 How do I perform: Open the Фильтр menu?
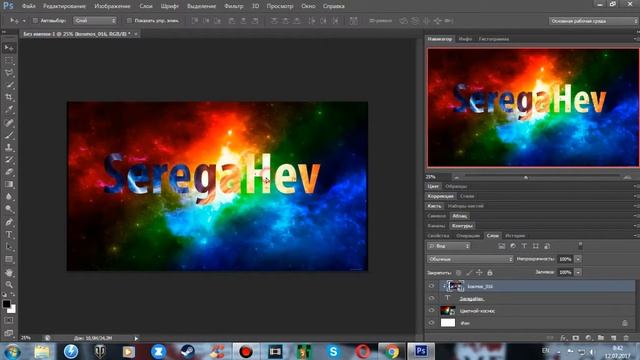click(x=233, y=6)
